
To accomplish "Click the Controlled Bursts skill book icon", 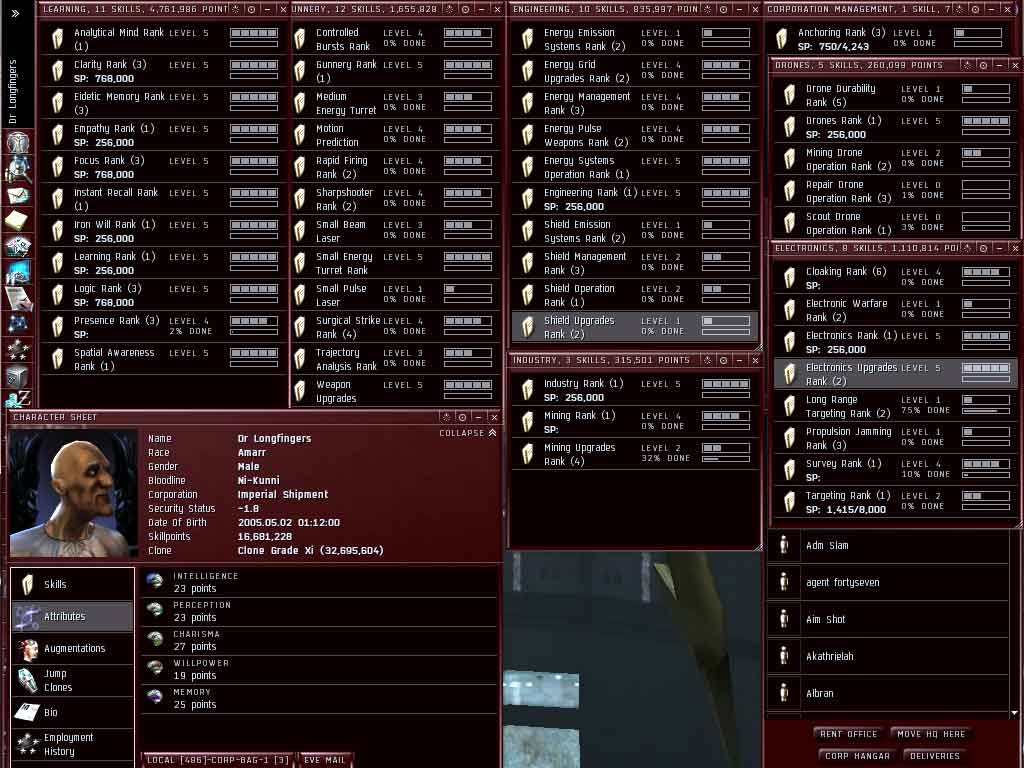I will click(300, 39).
